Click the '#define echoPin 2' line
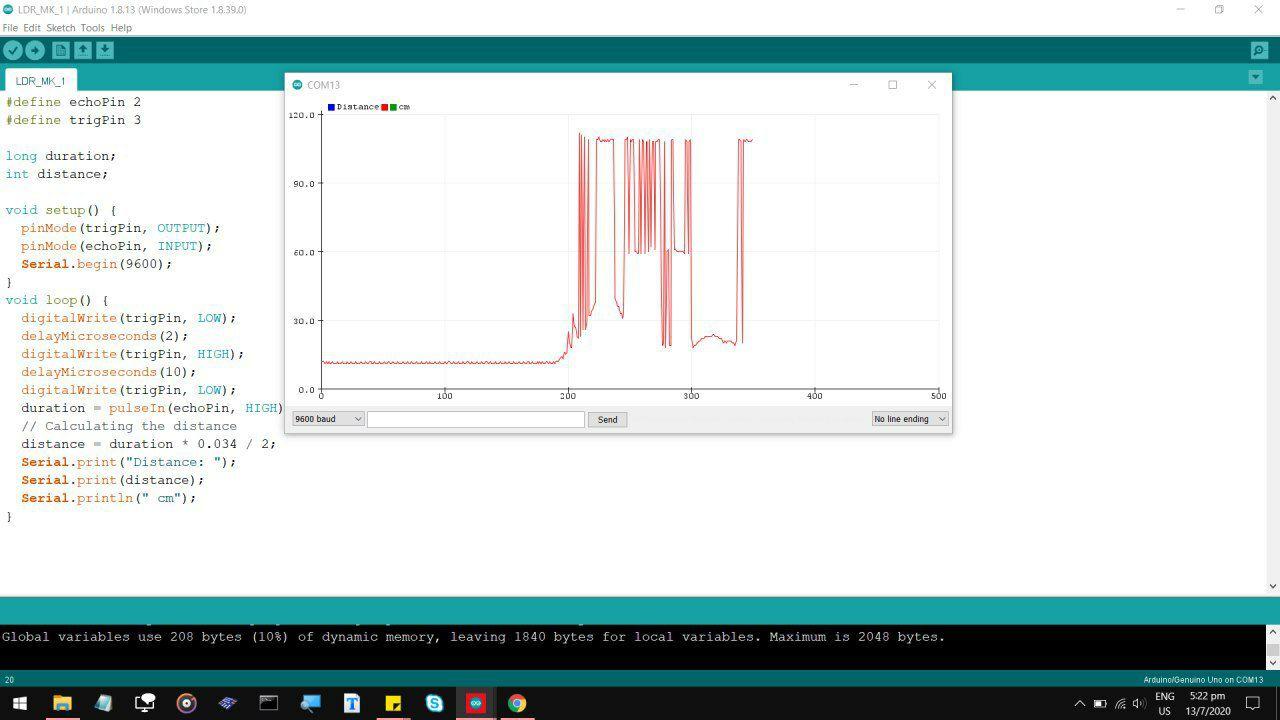Viewport: 1280px width, 720px height. [73, 102]
